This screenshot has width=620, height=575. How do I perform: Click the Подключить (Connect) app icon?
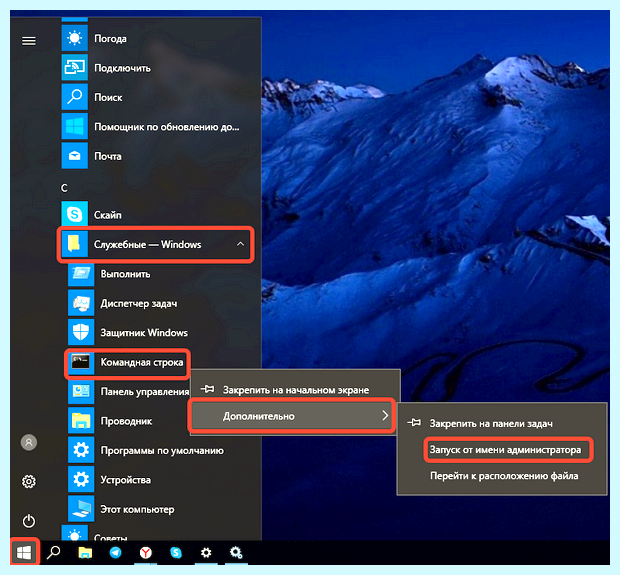(74, 68)
